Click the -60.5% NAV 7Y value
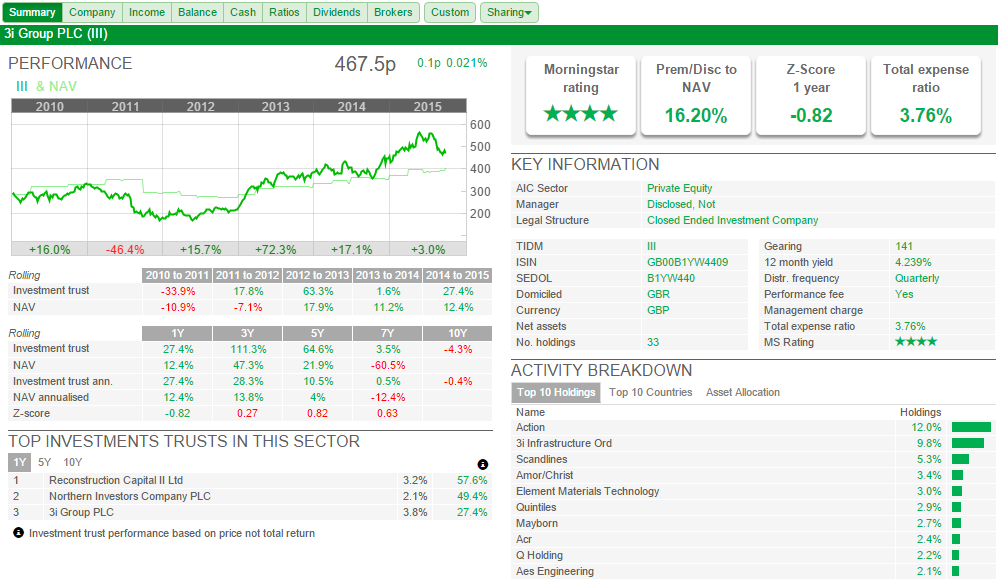998x580 pixels. coord(388,365)
